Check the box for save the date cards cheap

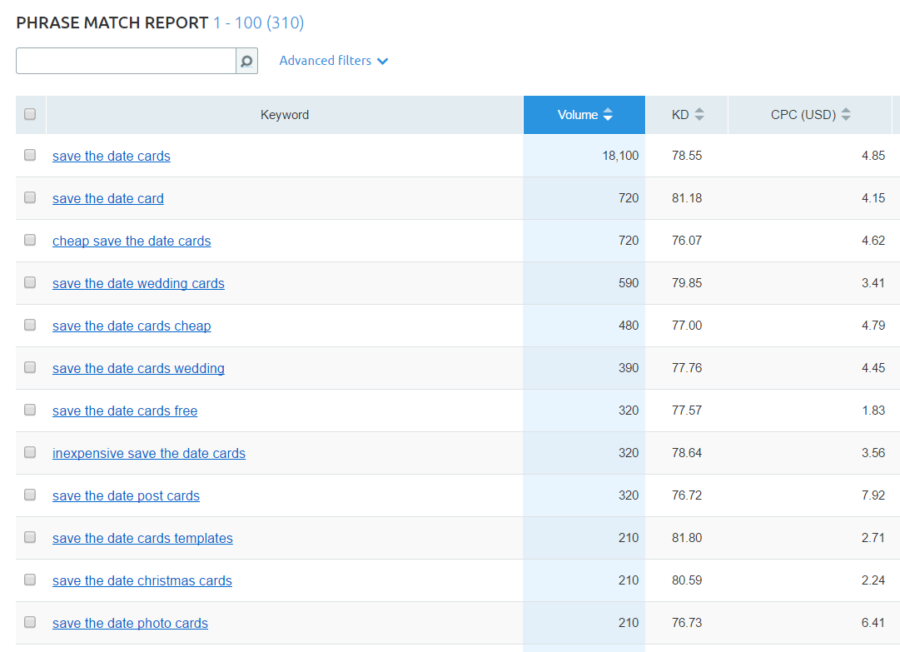[30, 325]
